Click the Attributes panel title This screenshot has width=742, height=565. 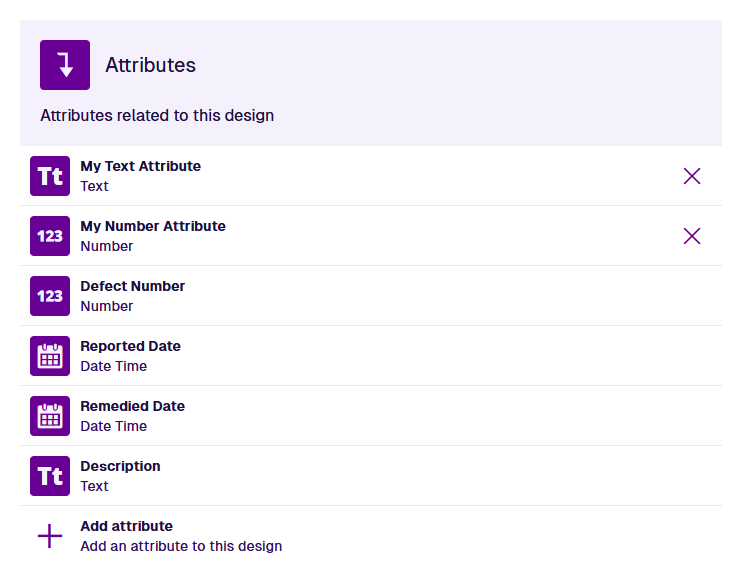(x=151, y=65)
